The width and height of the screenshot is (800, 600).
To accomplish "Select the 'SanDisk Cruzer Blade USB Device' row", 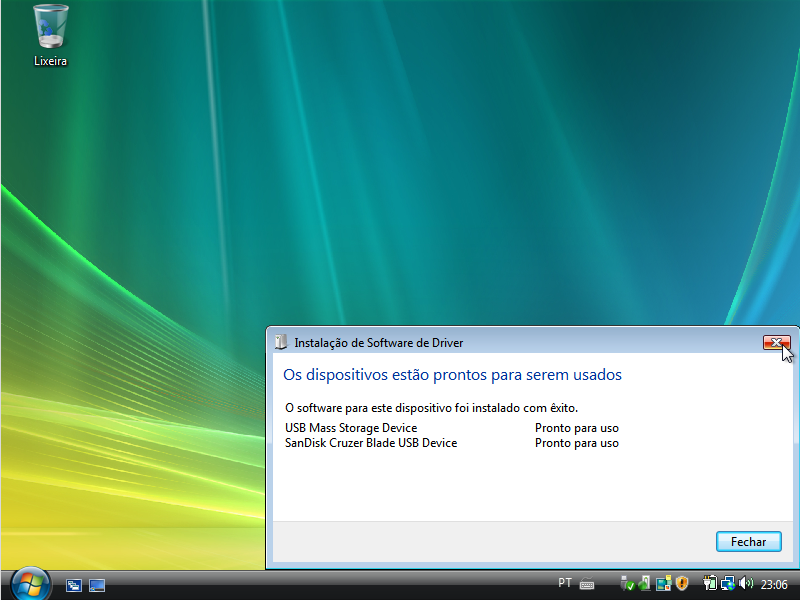I will tap(371, 443).
